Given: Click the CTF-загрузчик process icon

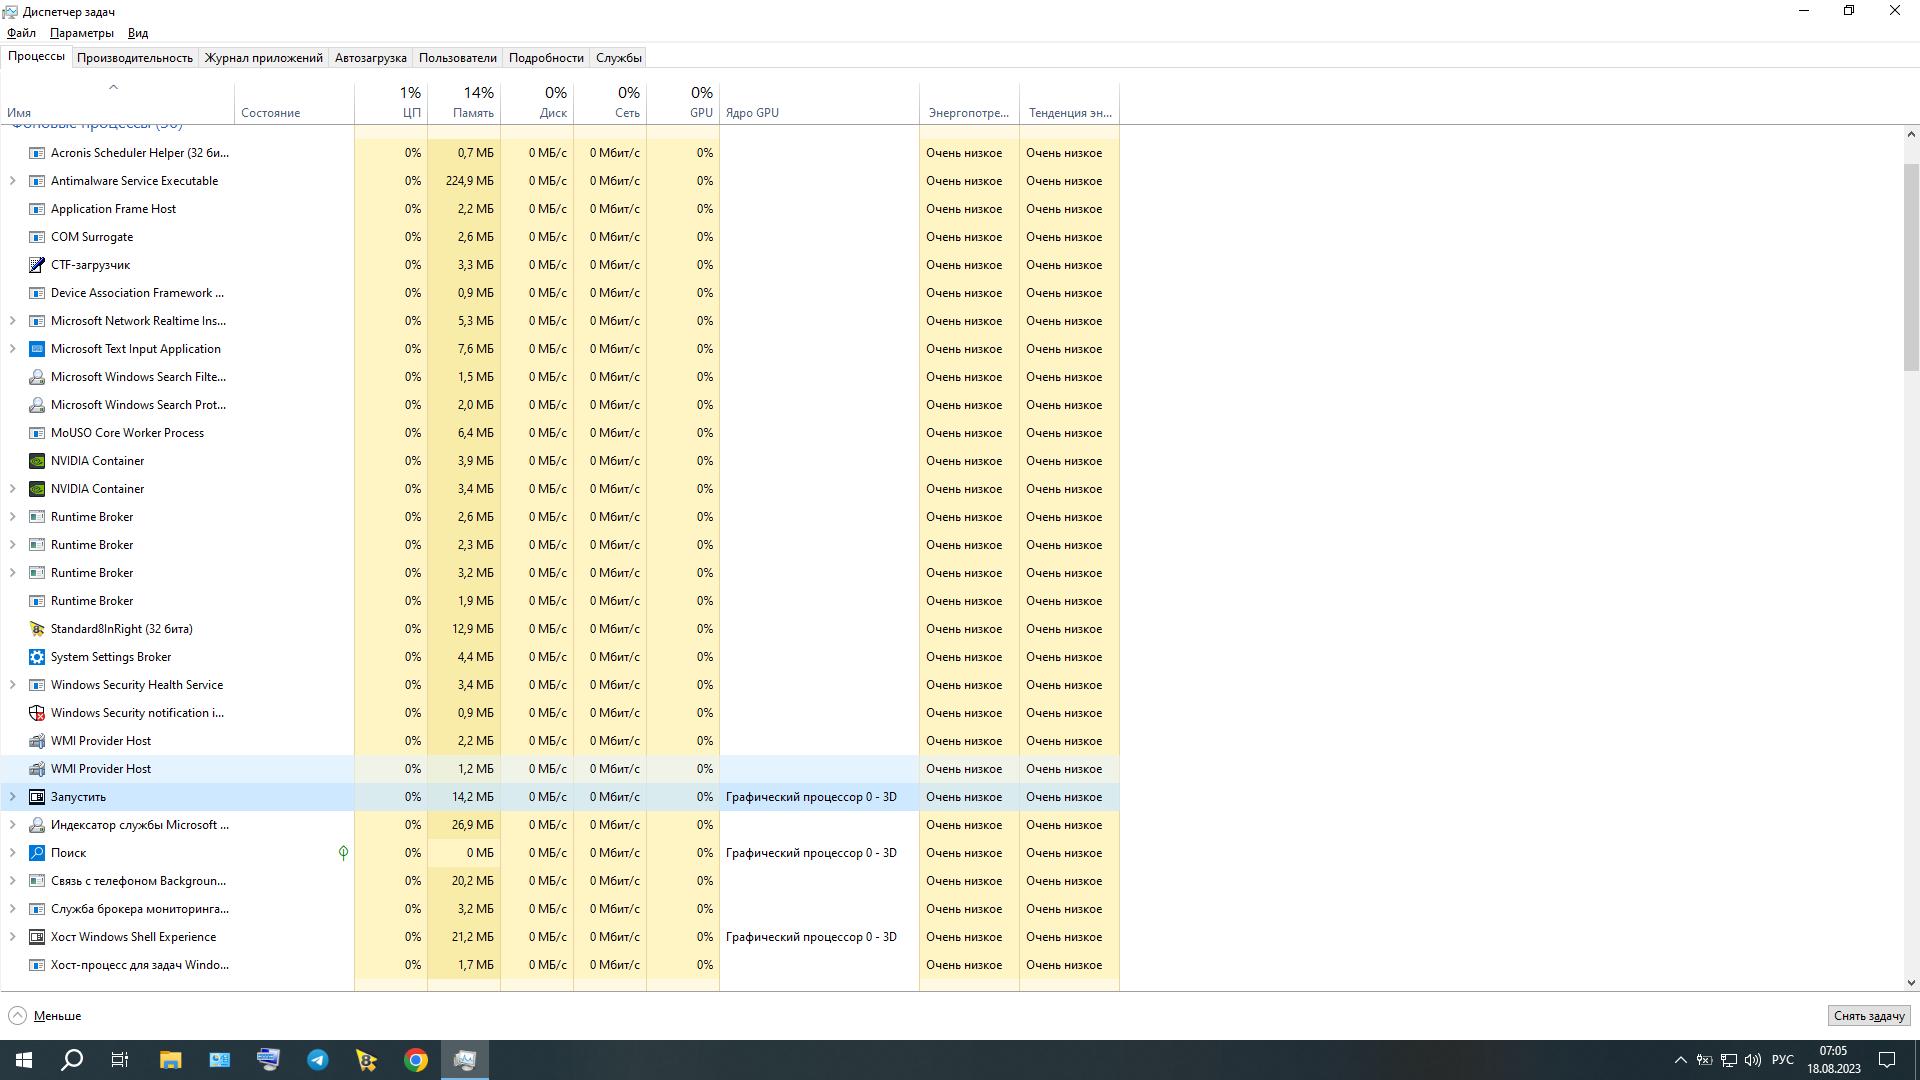Looking at the screenshot, I should click(37, 265).
